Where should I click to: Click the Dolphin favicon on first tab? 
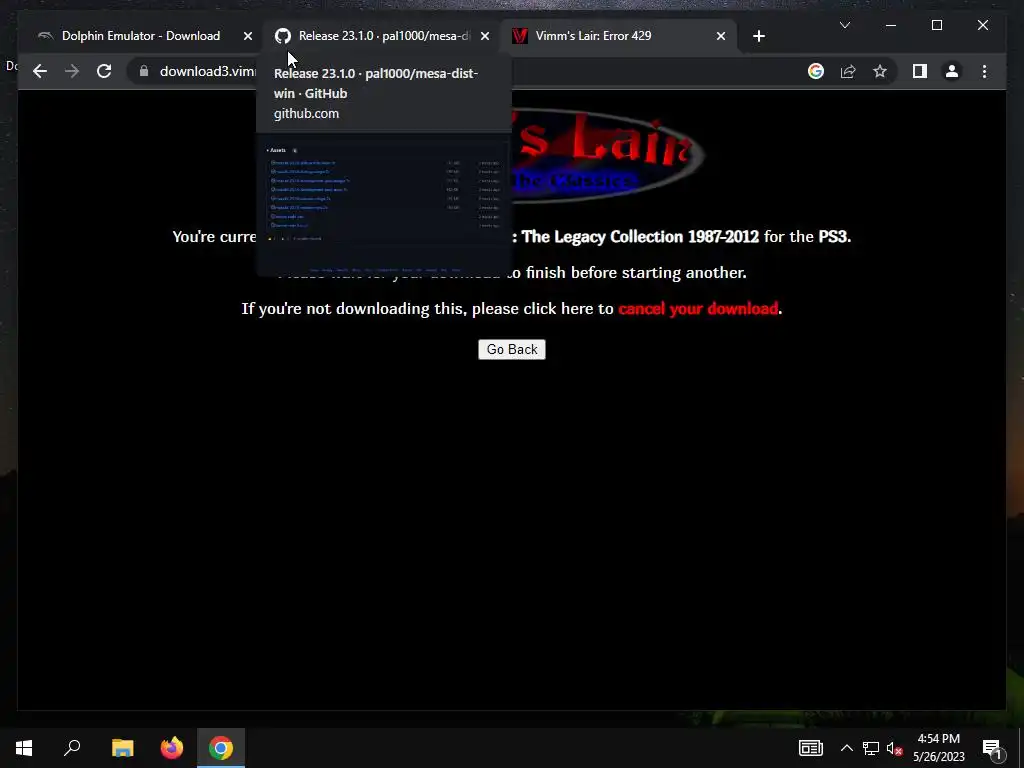point(45,36)
